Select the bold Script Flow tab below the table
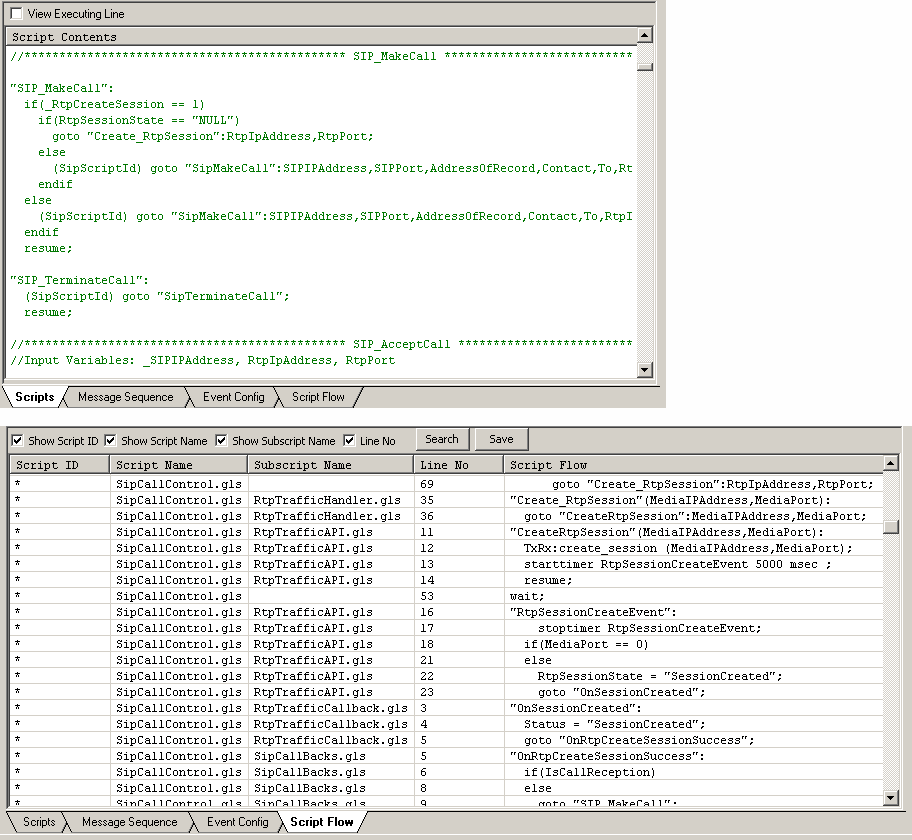The height and width of the screenshot is (840, 912). [x=322, y=821]
